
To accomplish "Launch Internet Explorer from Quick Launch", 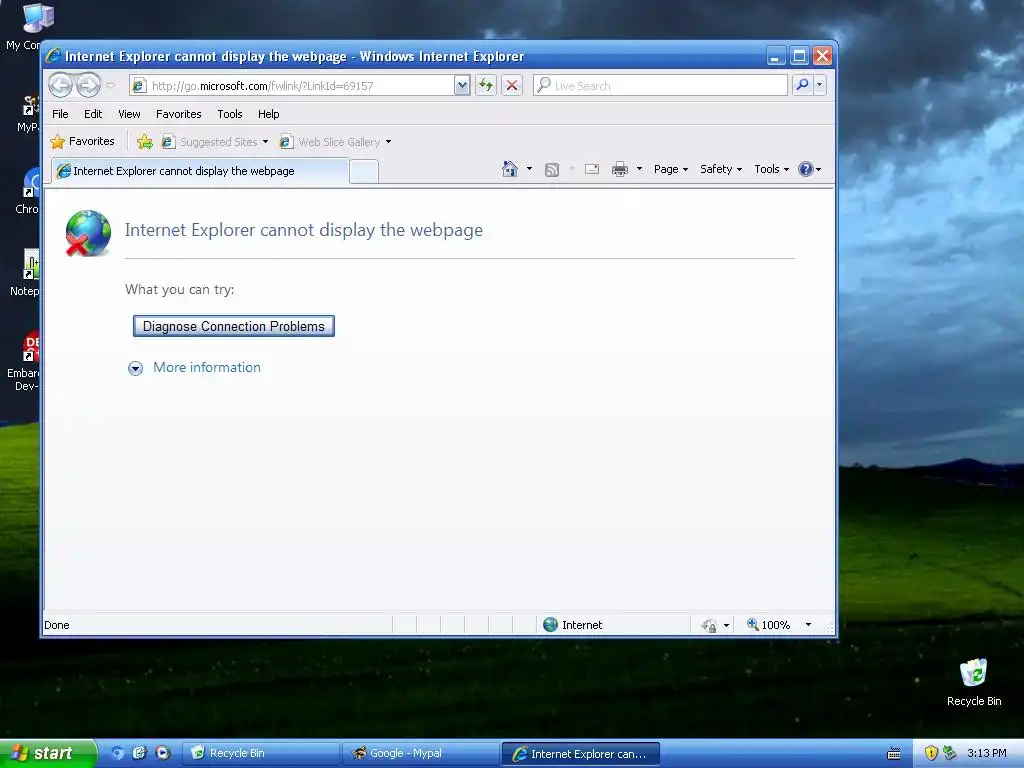I will pos(140,753).
